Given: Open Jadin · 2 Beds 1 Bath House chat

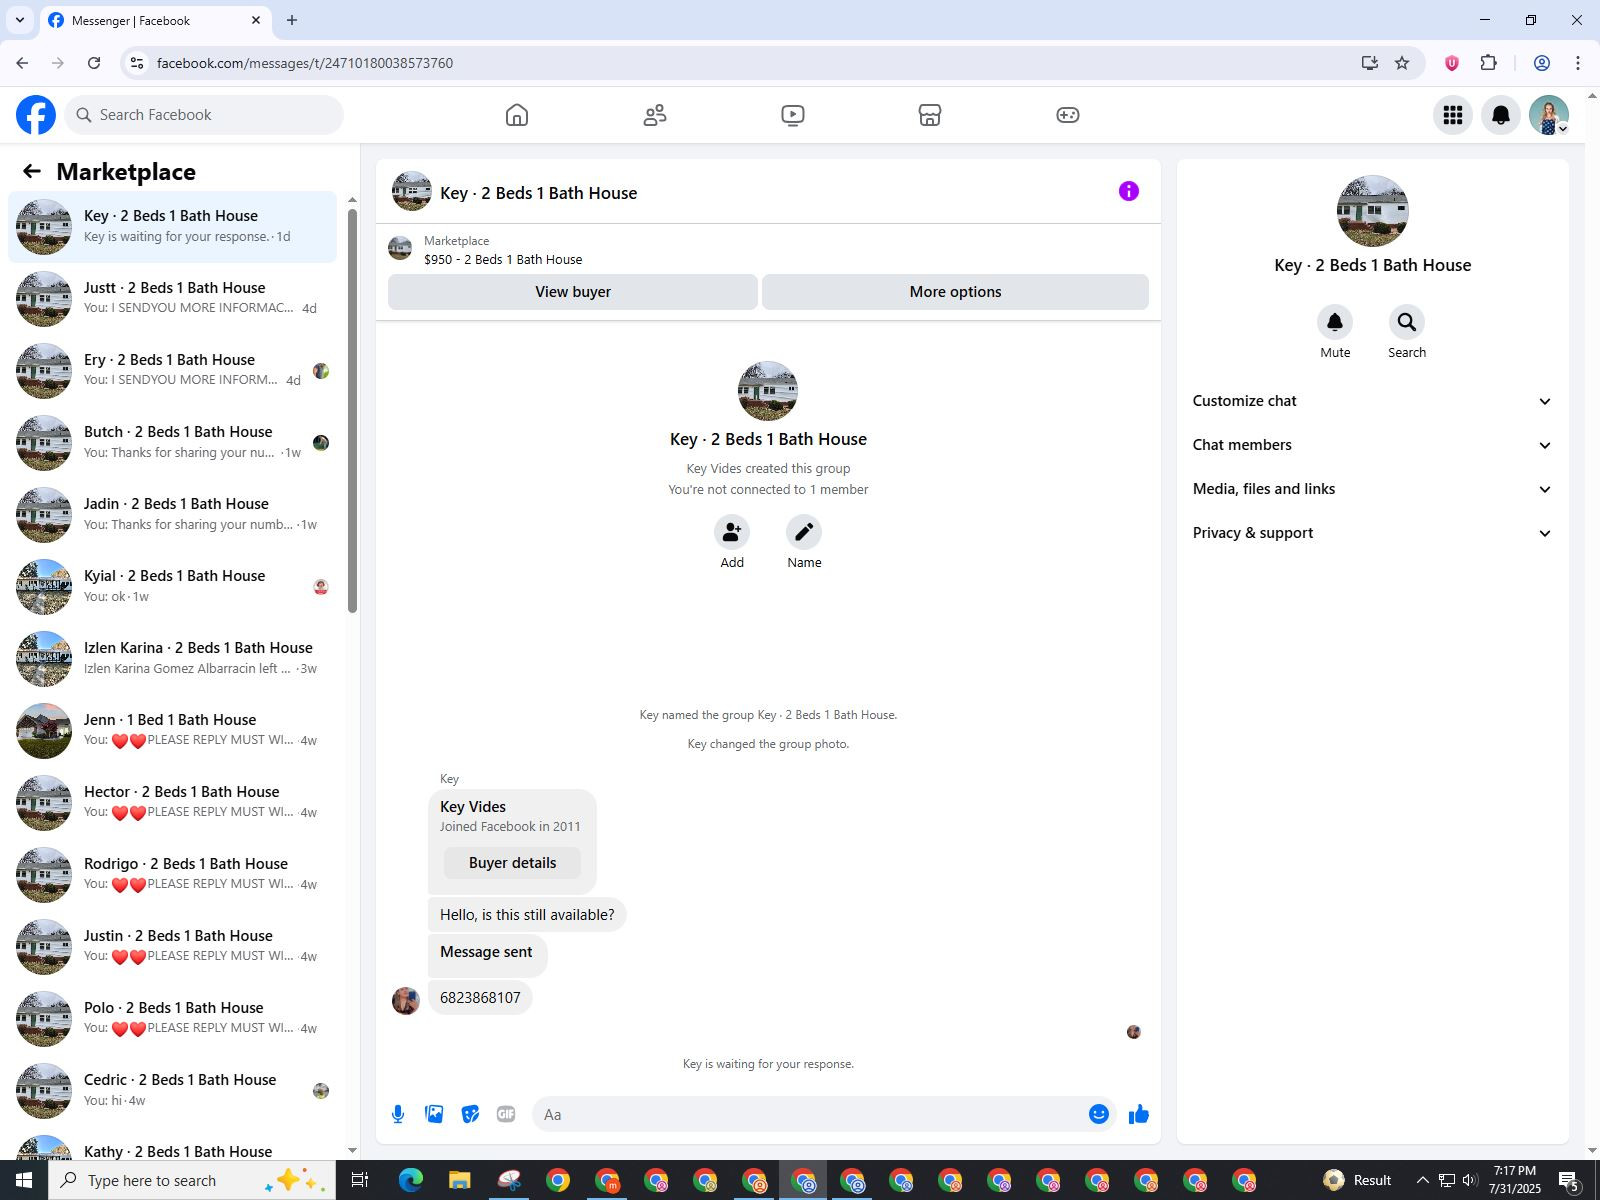Looking at the screenshot, I should [172, 515].
